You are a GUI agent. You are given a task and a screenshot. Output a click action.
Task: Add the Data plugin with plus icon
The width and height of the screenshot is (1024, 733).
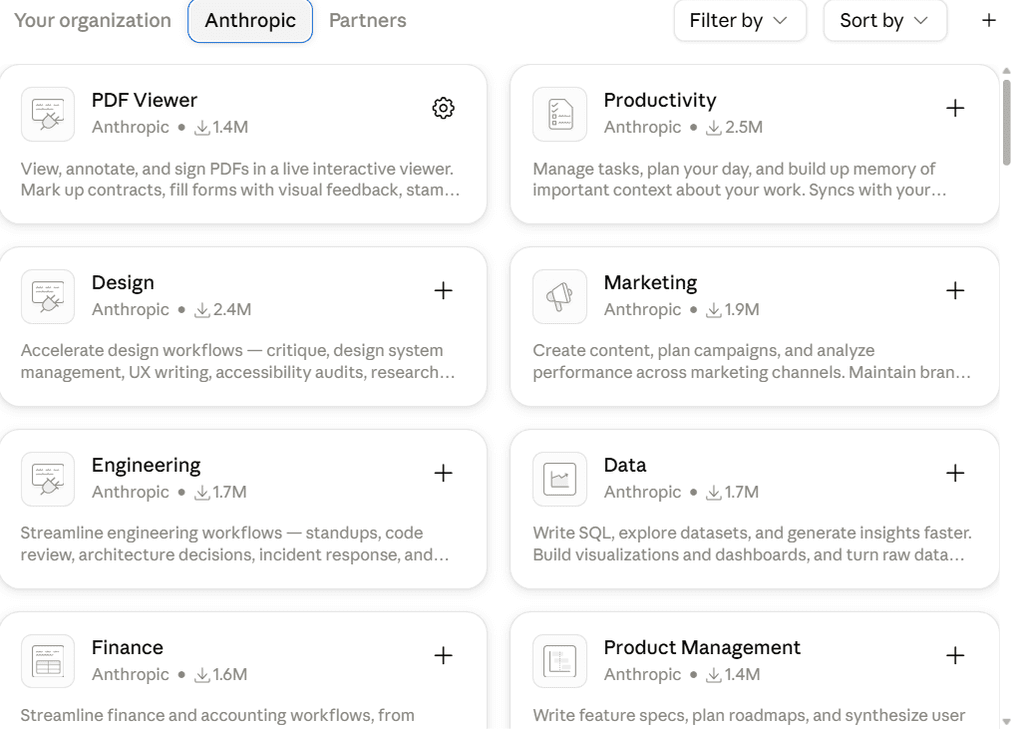coord(955,472)
